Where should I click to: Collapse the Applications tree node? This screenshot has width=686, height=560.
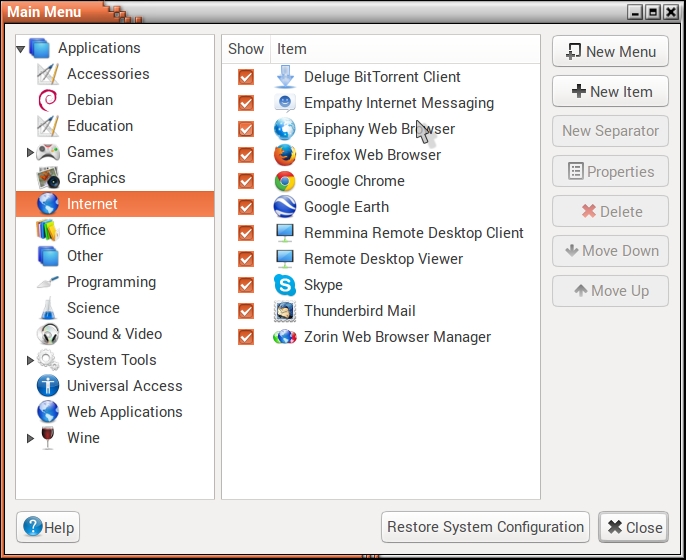pos(21,49)
